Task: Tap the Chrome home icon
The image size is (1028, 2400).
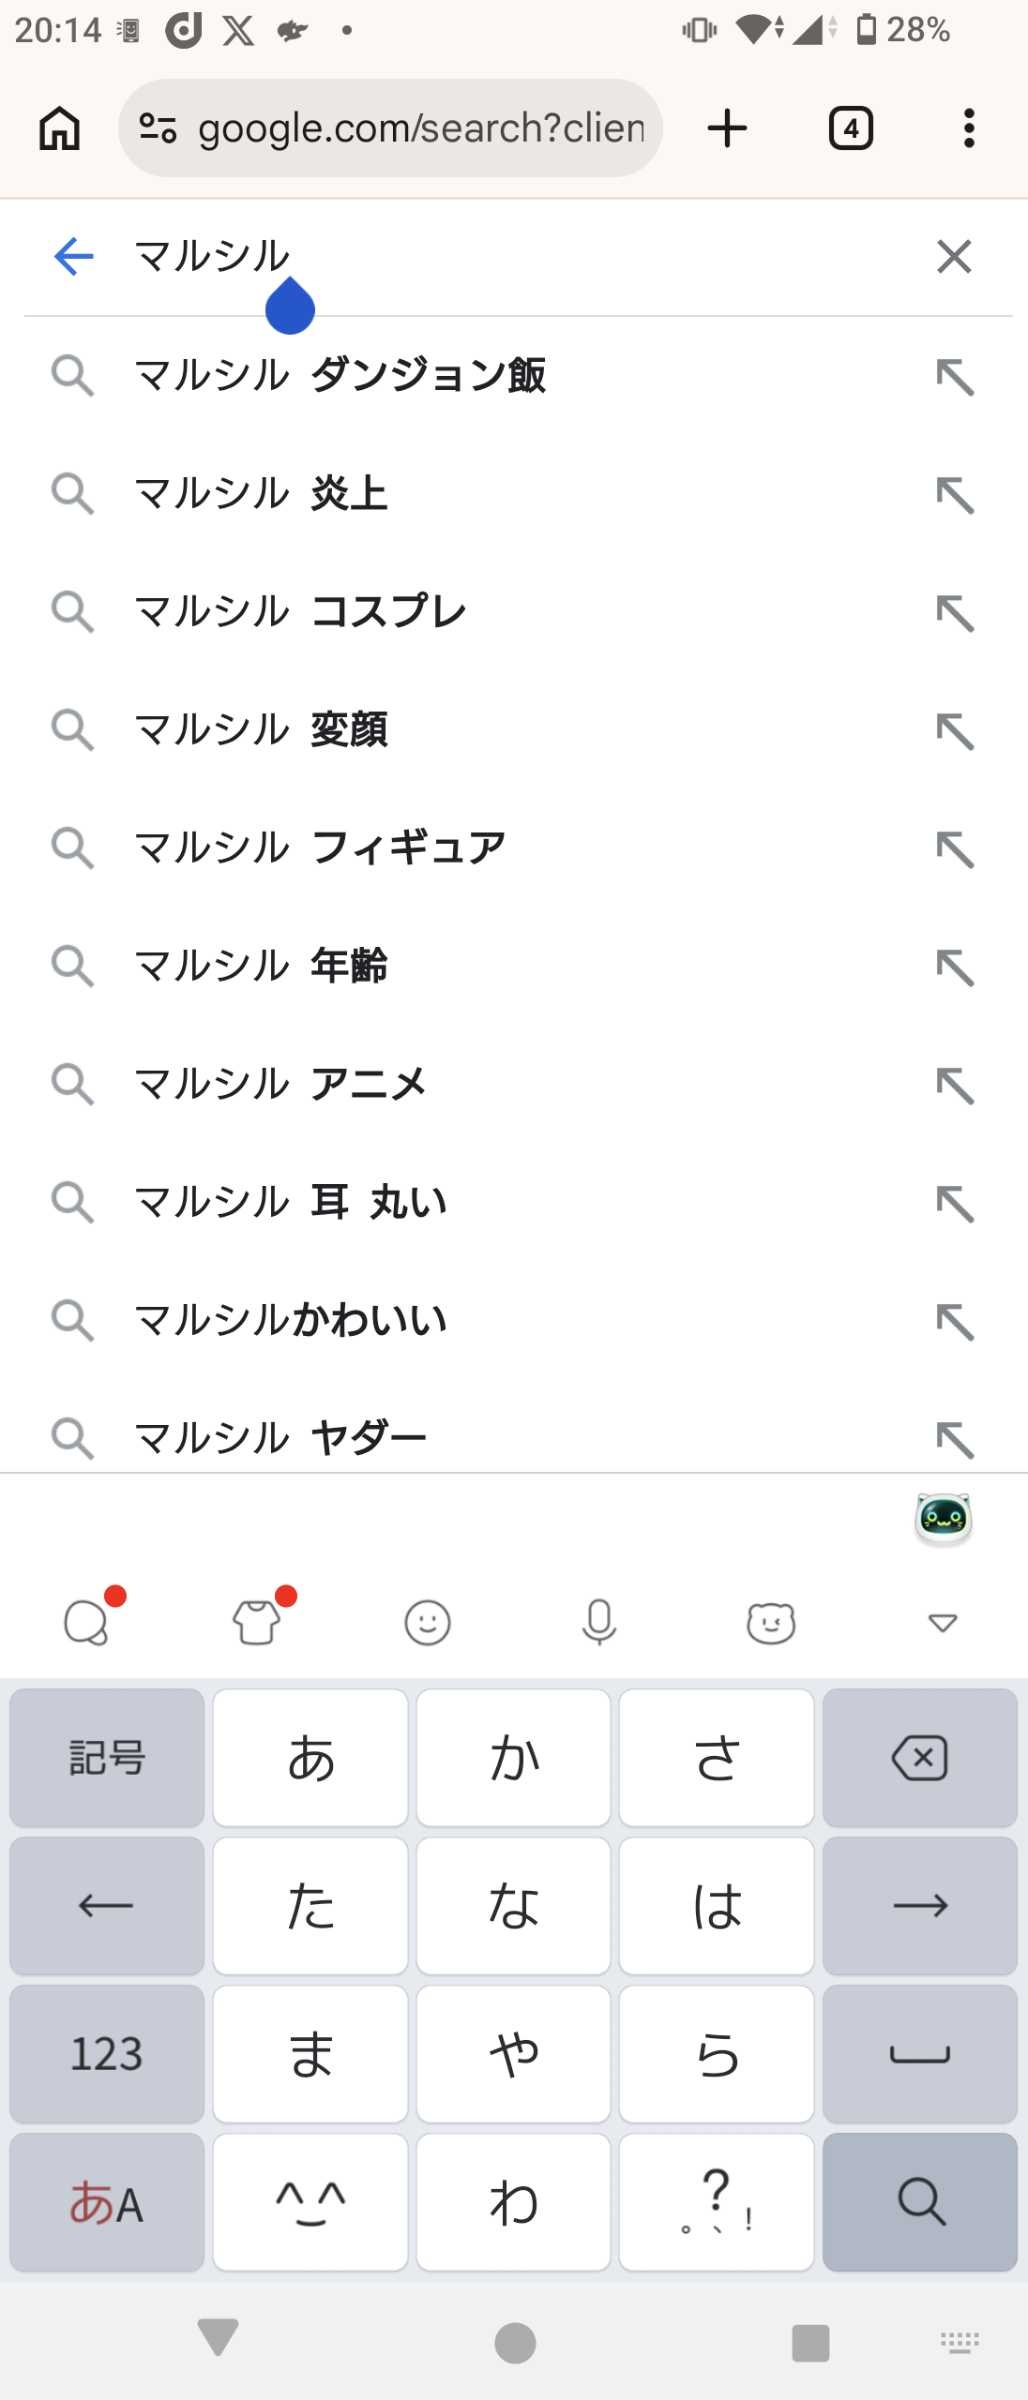Action: tap(59, 129)
